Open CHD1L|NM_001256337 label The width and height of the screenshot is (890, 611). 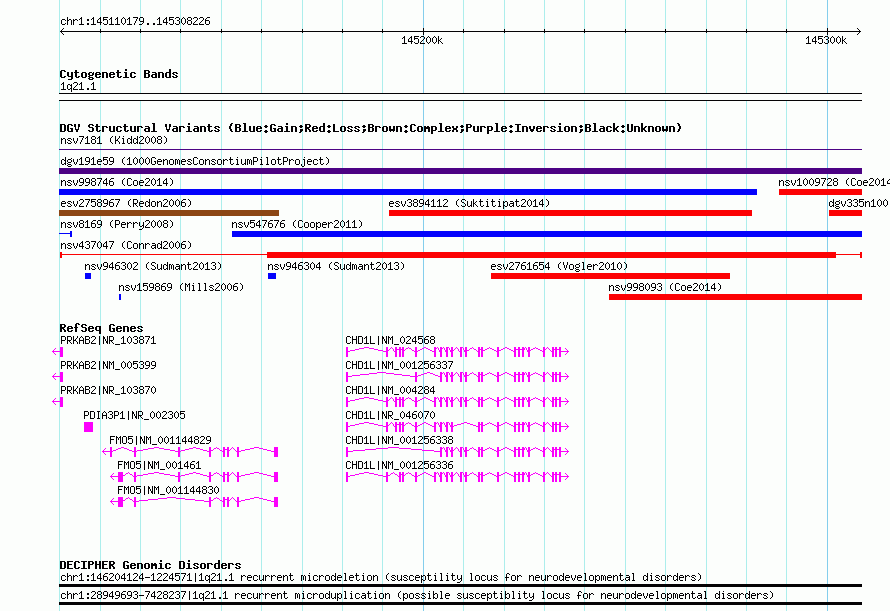pyautogui.click(x=400, y=366)
